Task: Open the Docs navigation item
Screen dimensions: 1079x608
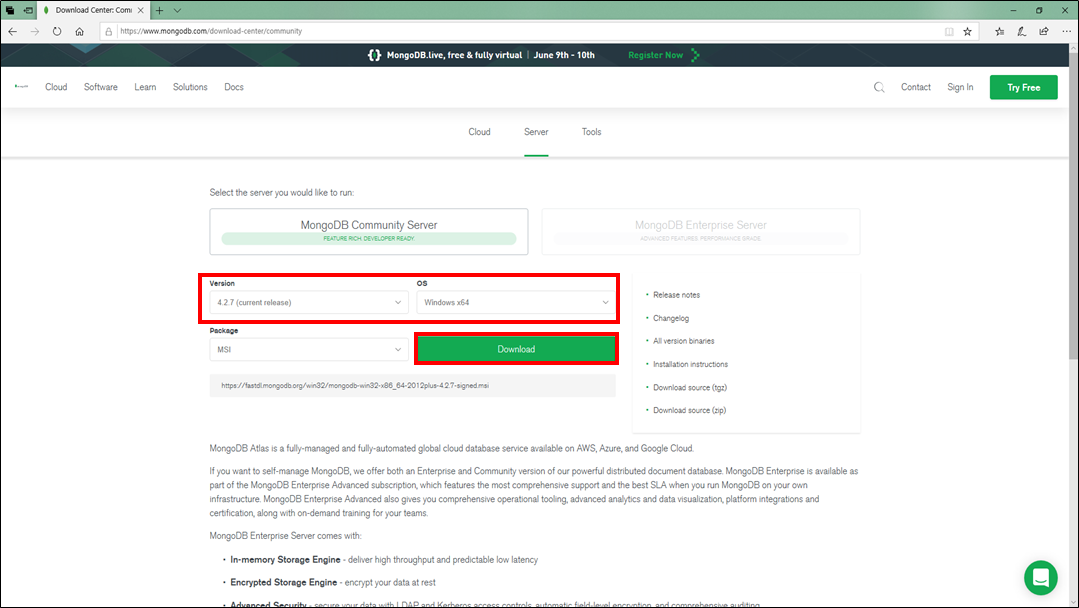Action: (x=234, y=87)
